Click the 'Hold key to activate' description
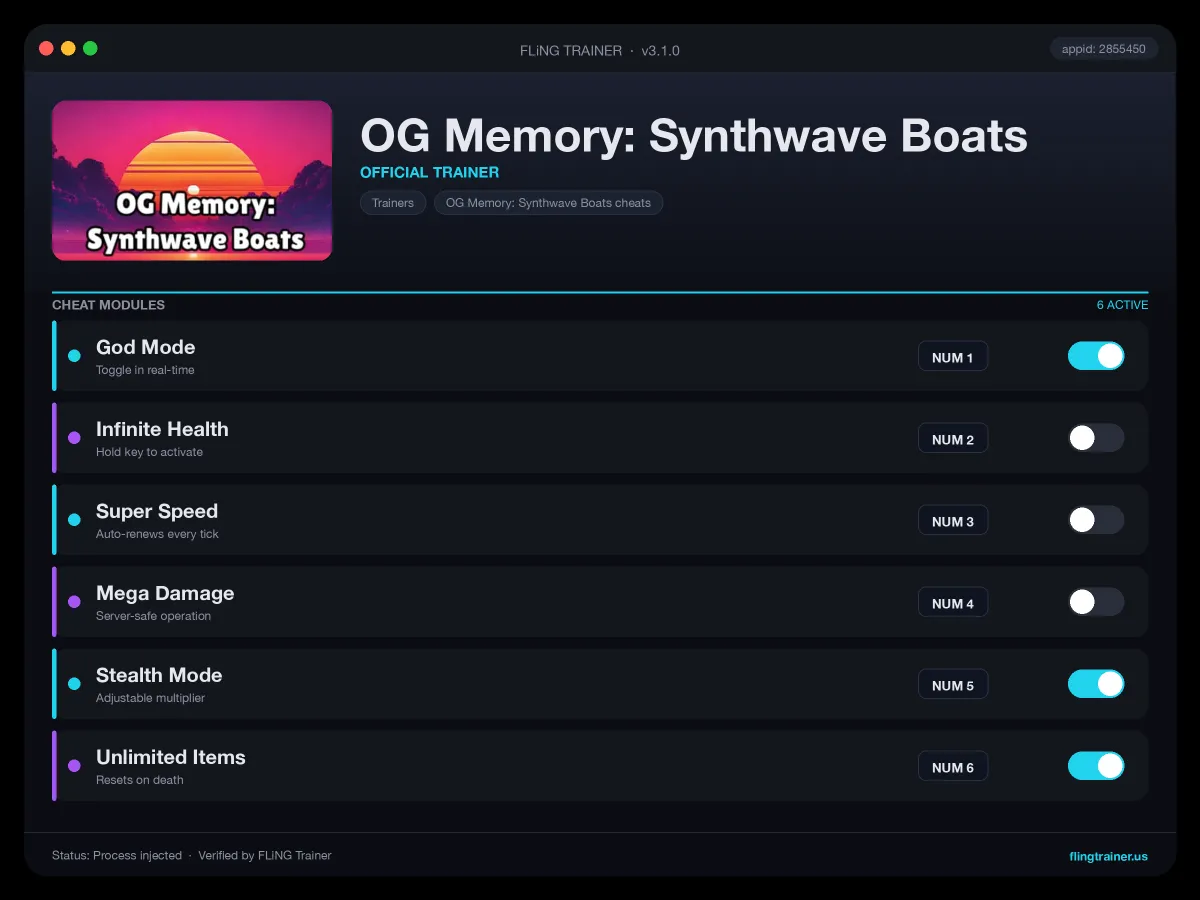 (x=149, y=452)
